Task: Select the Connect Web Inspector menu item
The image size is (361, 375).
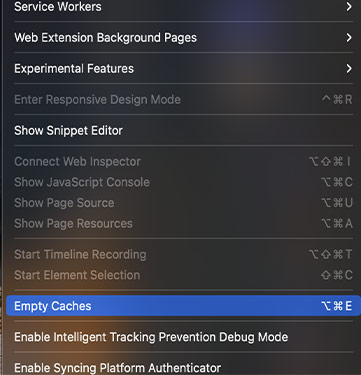Action: click(x=183, y=161)
